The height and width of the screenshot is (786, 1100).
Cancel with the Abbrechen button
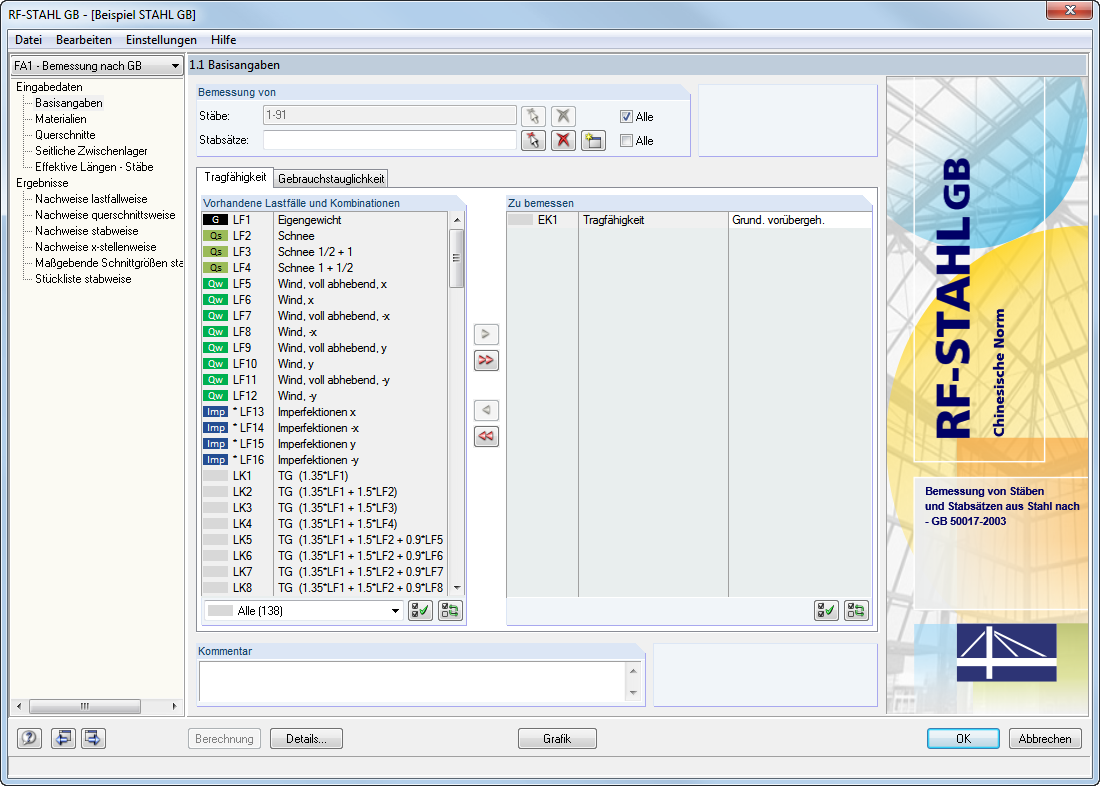pyautogui.click(x=1045, y=738)
